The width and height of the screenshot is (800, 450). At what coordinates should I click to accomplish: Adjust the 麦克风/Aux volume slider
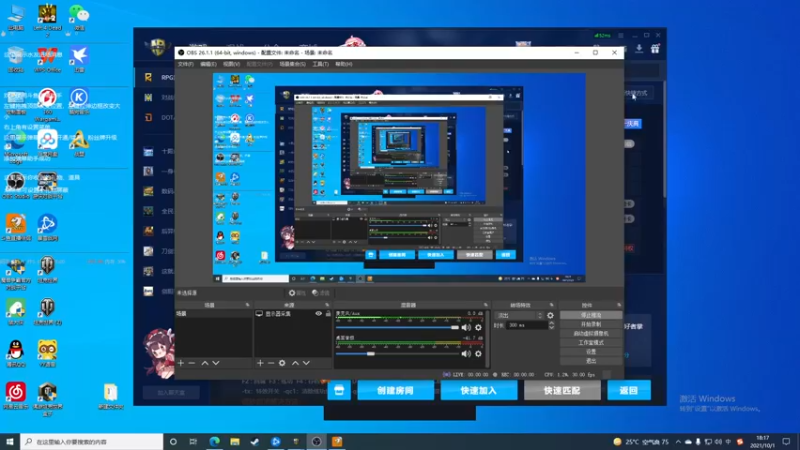[x=397, y=328]
